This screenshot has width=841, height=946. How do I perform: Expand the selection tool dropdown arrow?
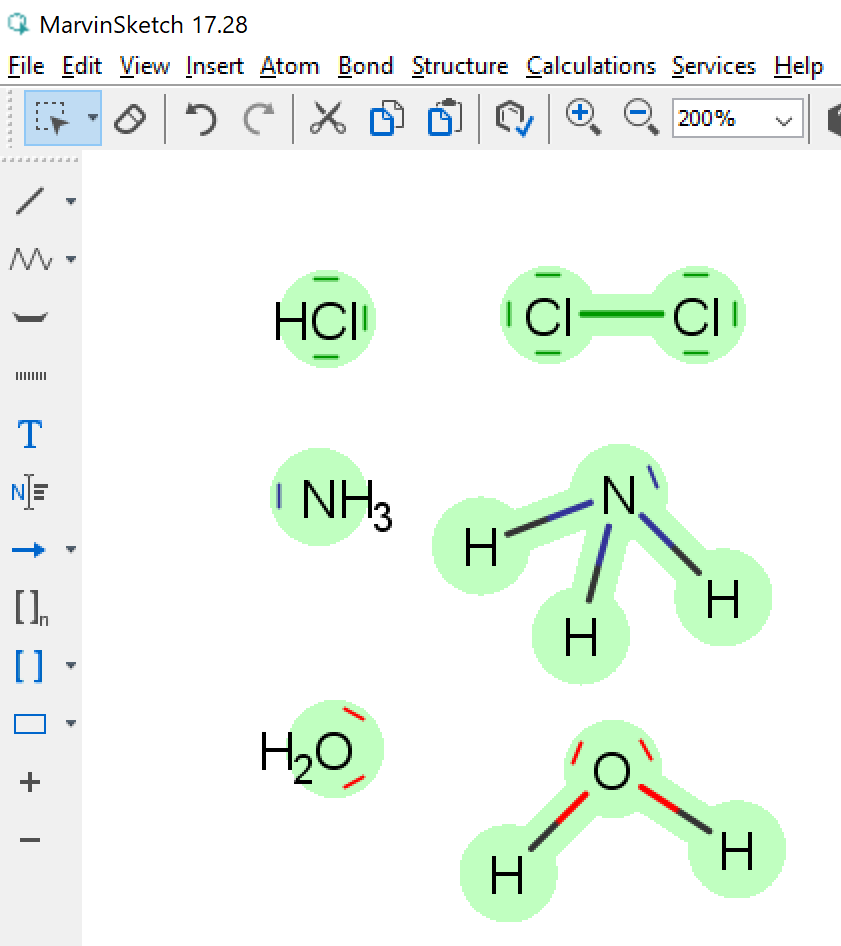pyautogui.click(x=93, y=118)
